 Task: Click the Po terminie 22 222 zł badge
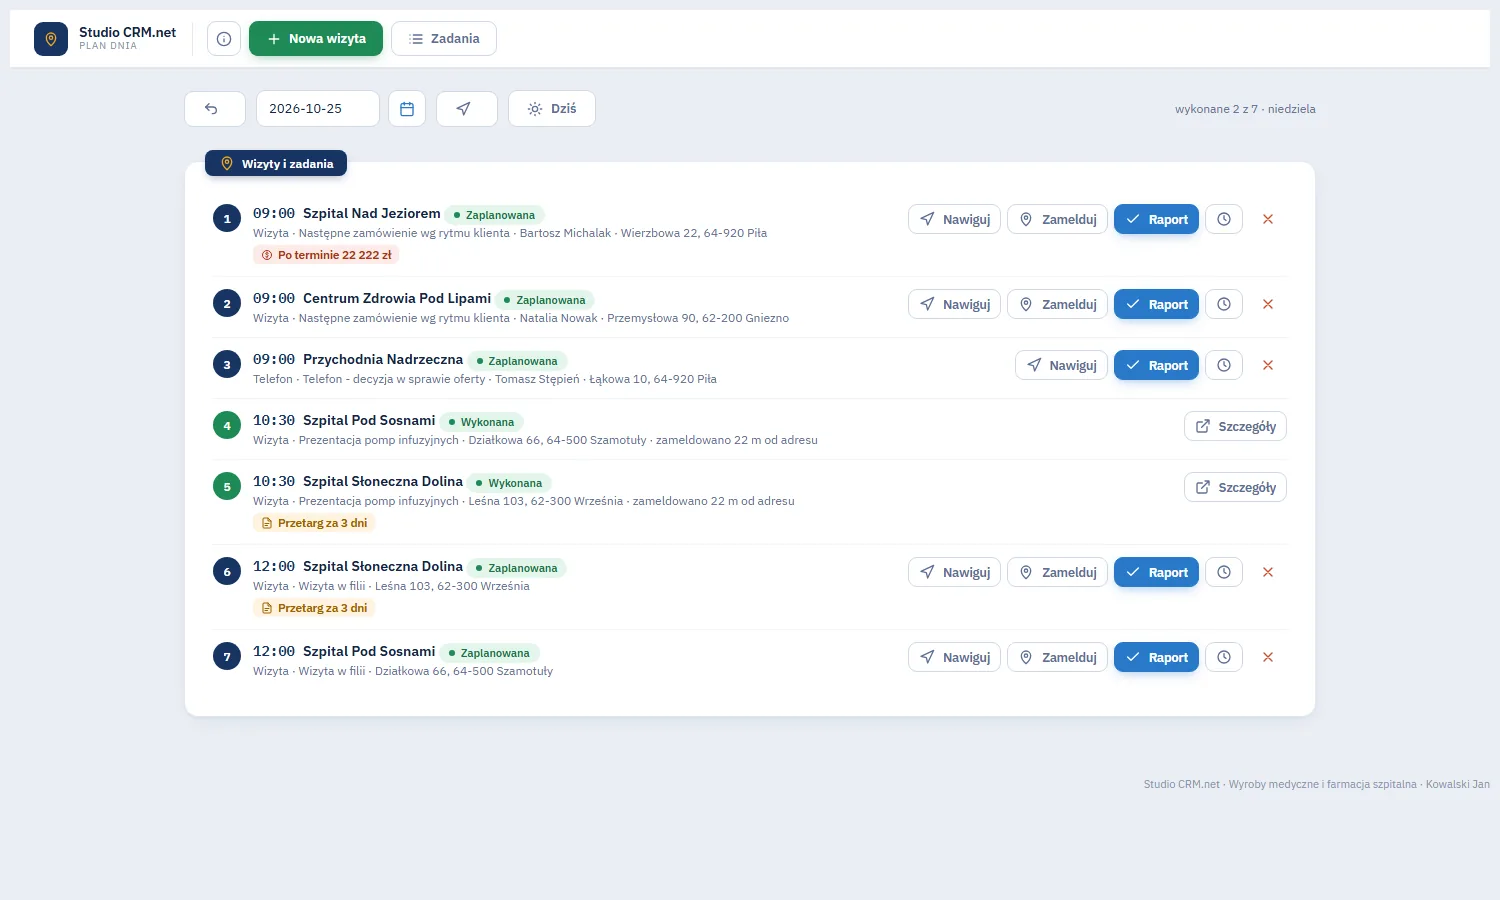coord(326,255)
